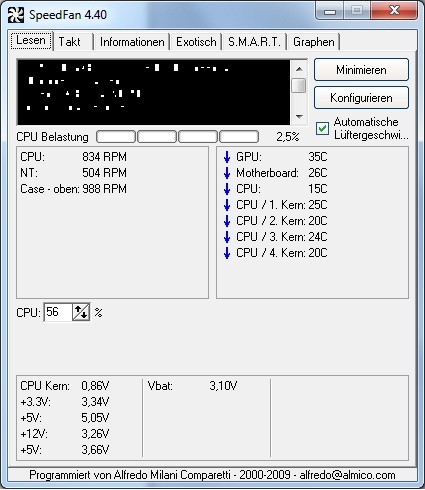Click the GPU: 35C temperature text
Screen dimensions: 425x490
[x=282, y=157]
